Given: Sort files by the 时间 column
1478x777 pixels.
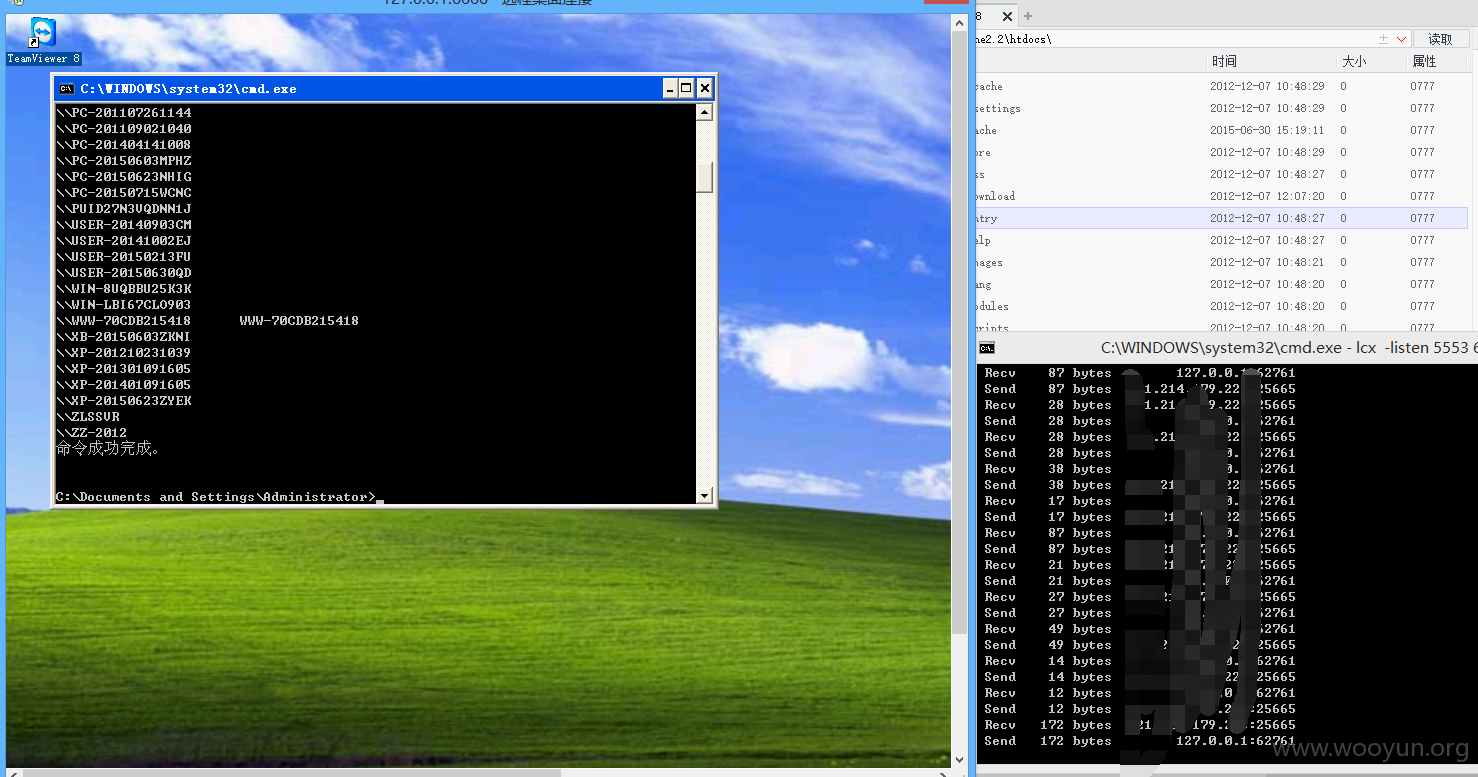Looking at the screenshot, I should pos(1224,61).
